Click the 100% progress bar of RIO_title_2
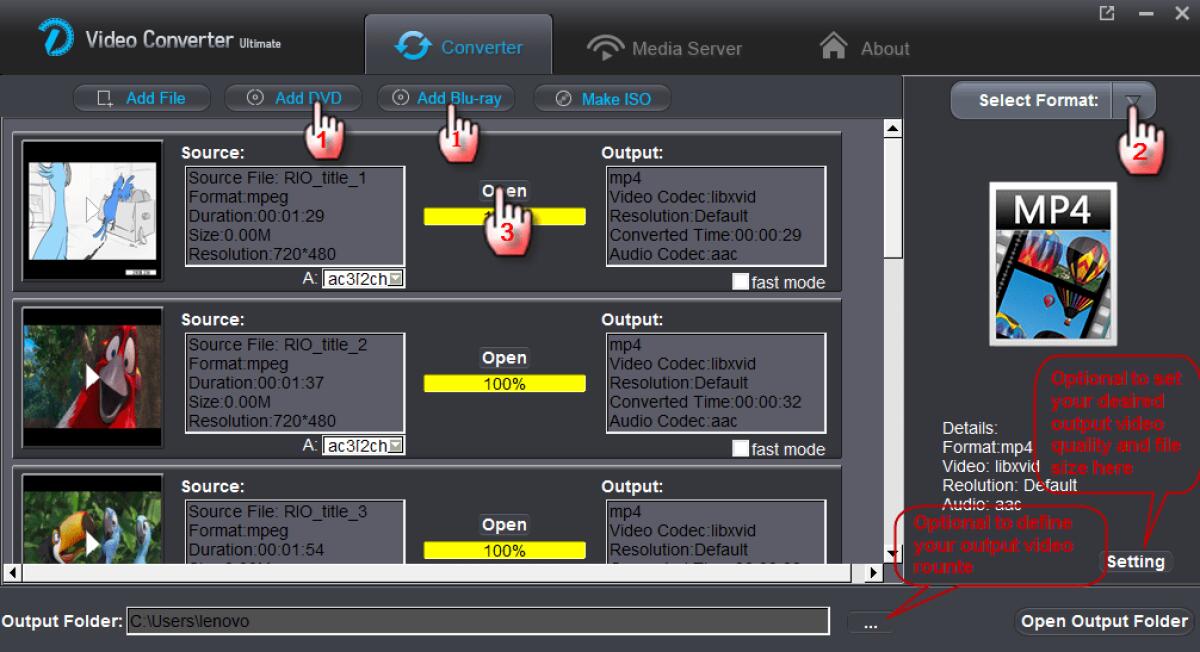Viewport: 1200px width, 652px height. click(505, 383)
